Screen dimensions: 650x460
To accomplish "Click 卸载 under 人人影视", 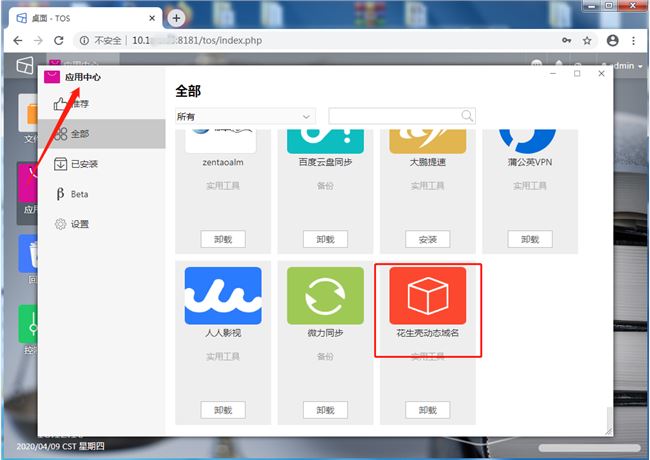I will pos(223,410).
